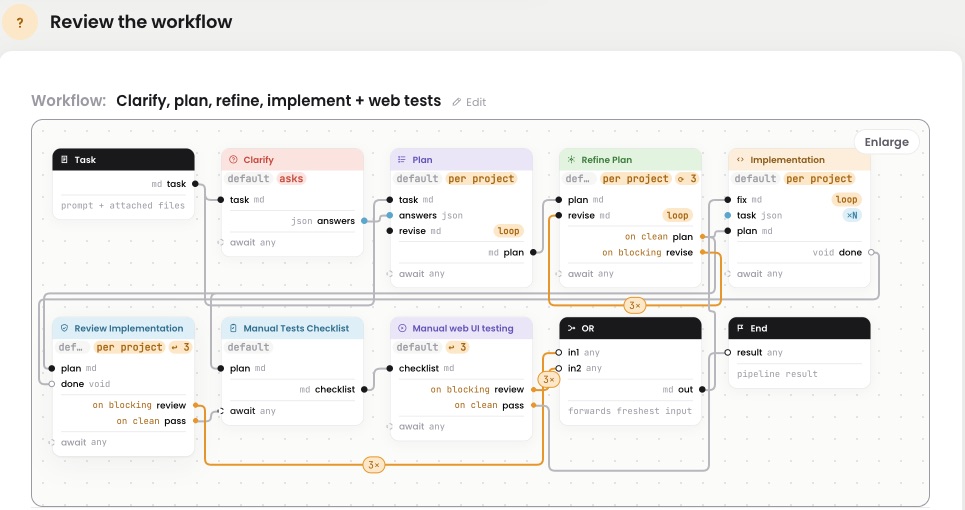Click the Refine Plan sparkle icon
The image size is (965, 510).
[x=571, y=159]
